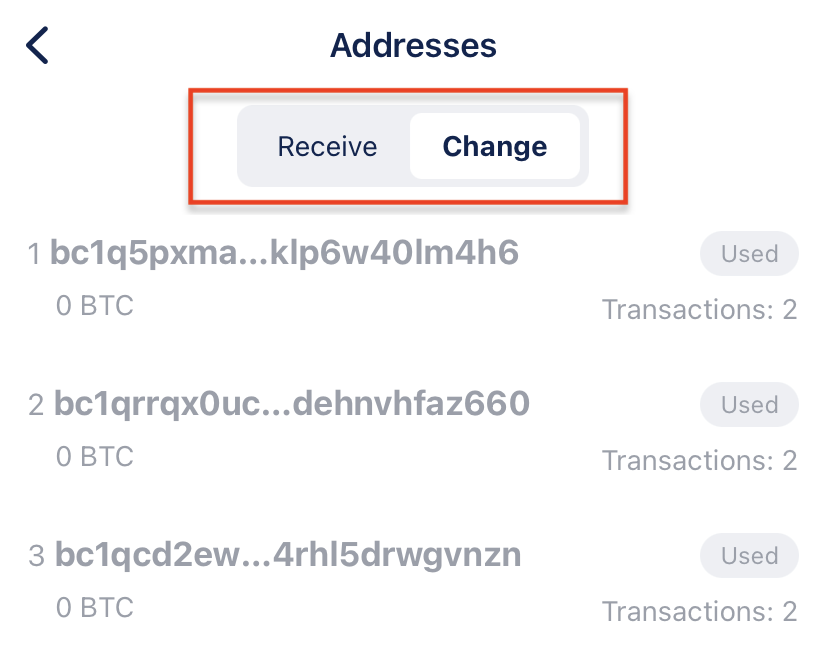Image resolution: width=827 pixels, height=658 pixels.
Task: Click the Used badge on address 2
Action: (749, 405)
